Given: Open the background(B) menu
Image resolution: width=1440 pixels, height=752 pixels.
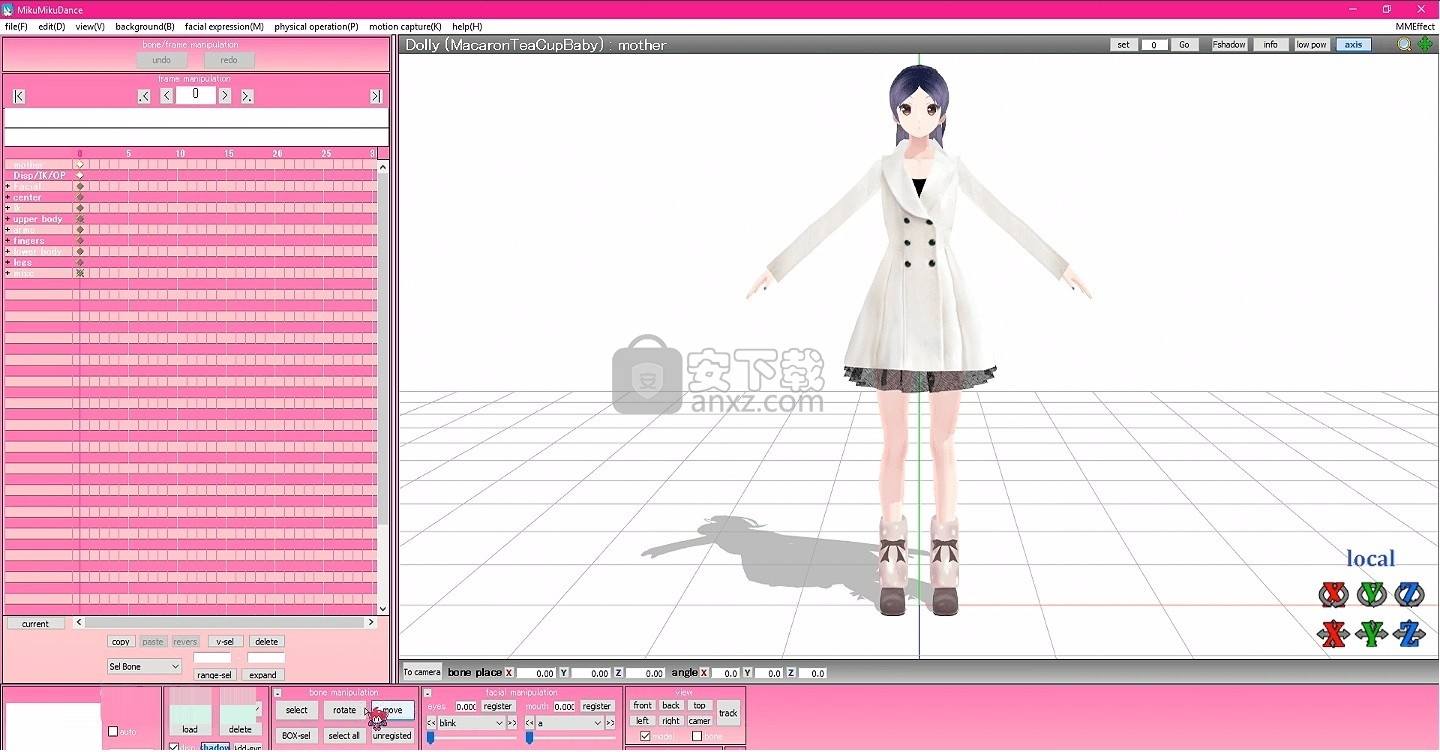Looking at the screenshot, I should pos(145,27).
